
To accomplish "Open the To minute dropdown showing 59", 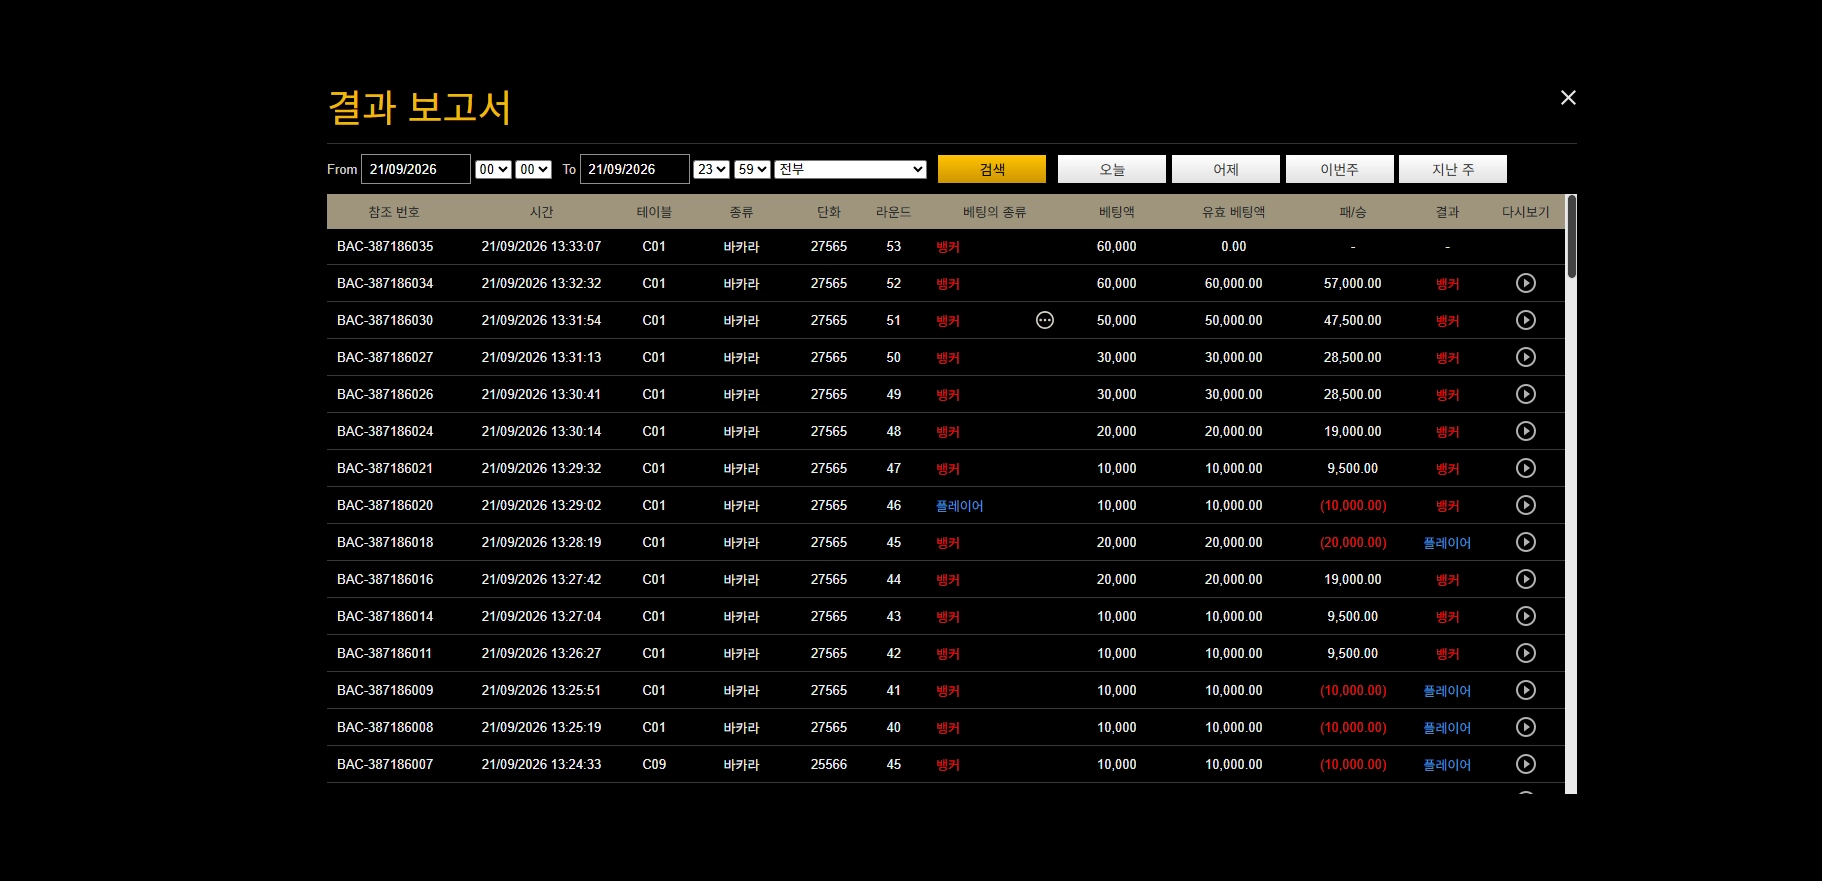I will (752, 169).
